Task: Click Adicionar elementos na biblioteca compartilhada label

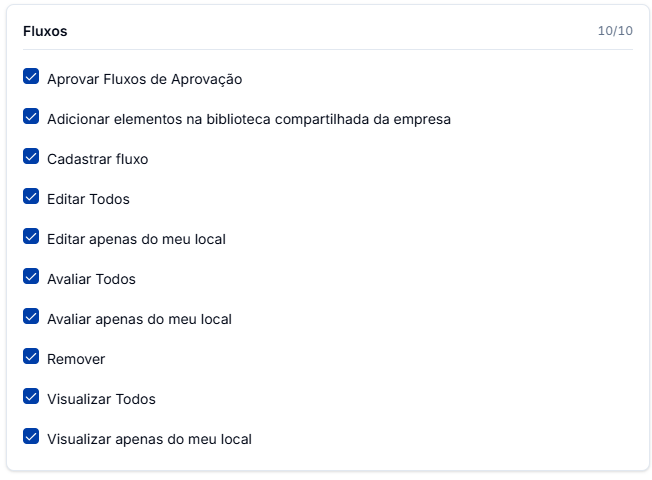Action: pyautogui.click(x=249, y=119)
